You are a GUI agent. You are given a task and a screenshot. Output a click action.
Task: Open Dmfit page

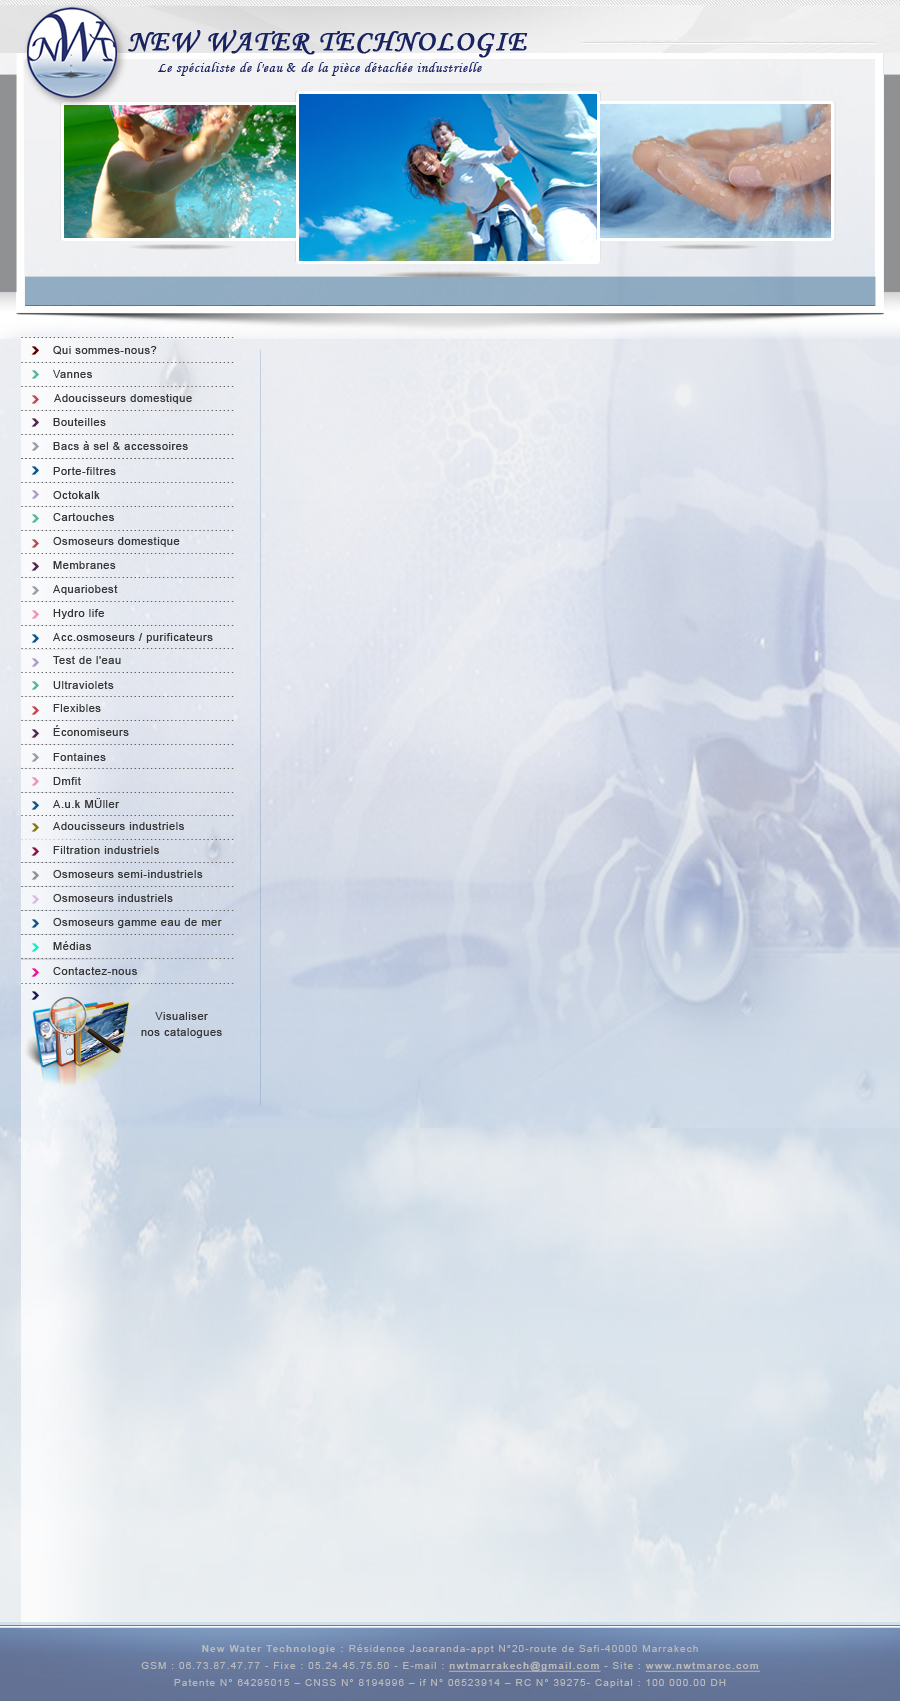(67, 781)
